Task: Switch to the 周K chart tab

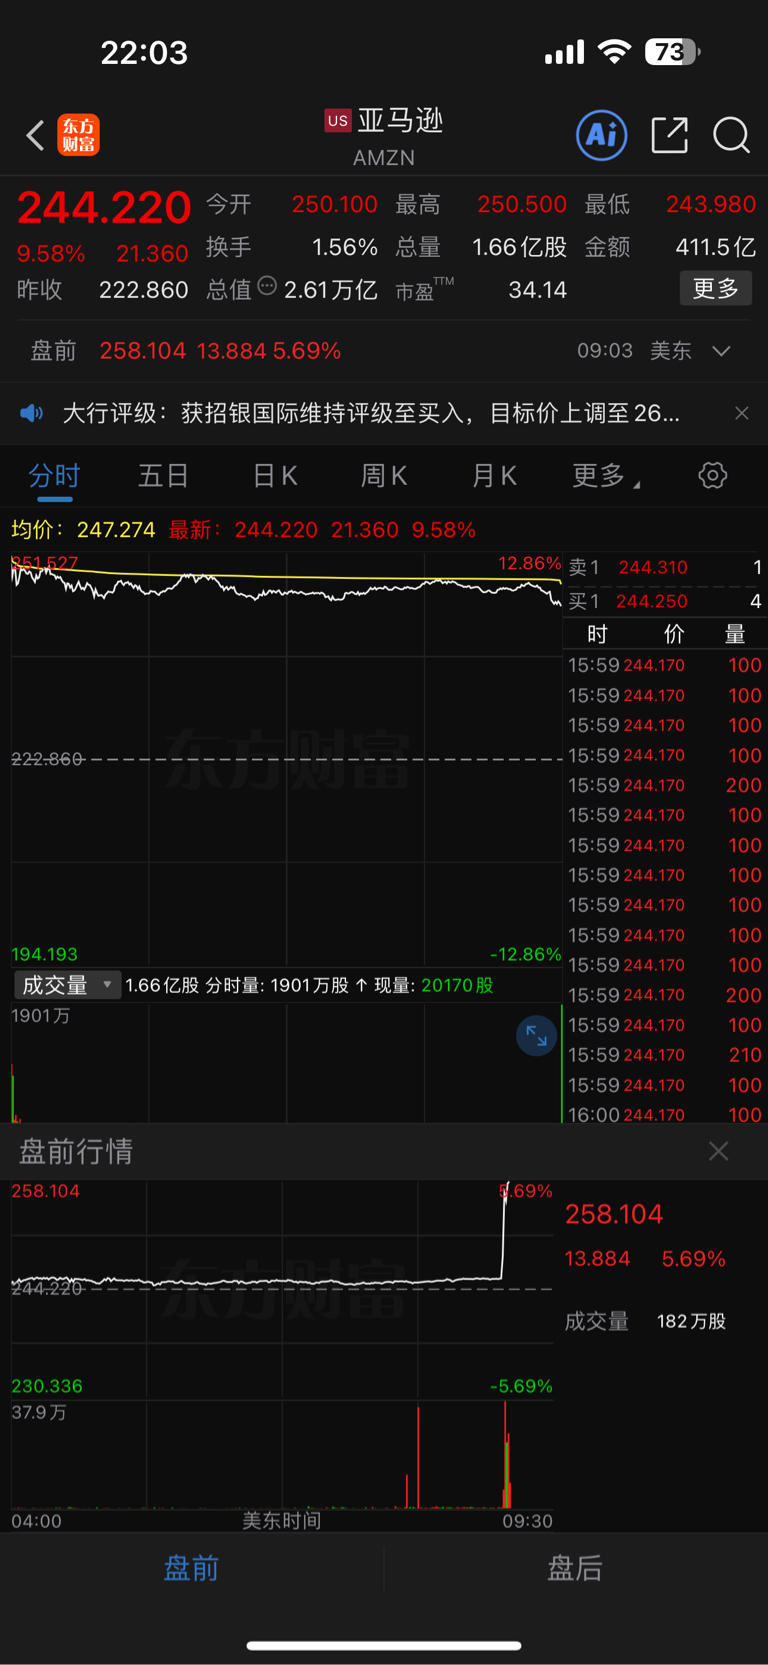Action: 384,476
